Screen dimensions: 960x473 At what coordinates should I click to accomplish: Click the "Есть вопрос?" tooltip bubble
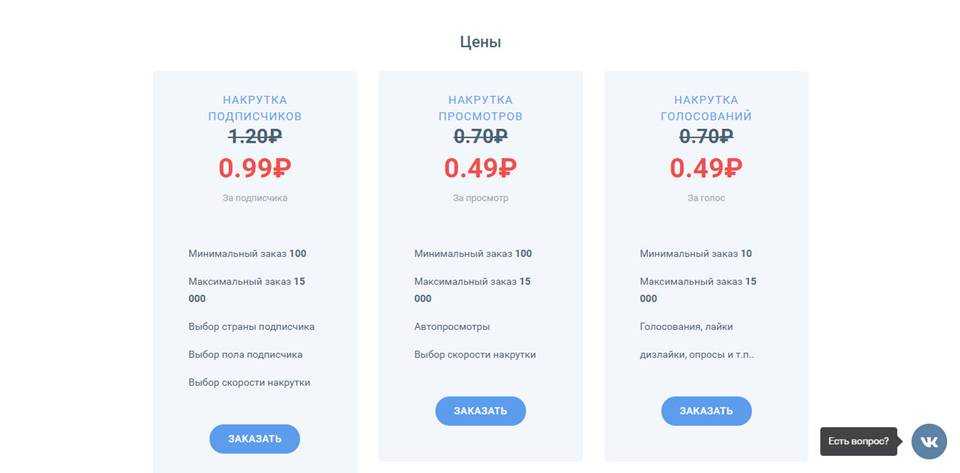tap(858, 441)
